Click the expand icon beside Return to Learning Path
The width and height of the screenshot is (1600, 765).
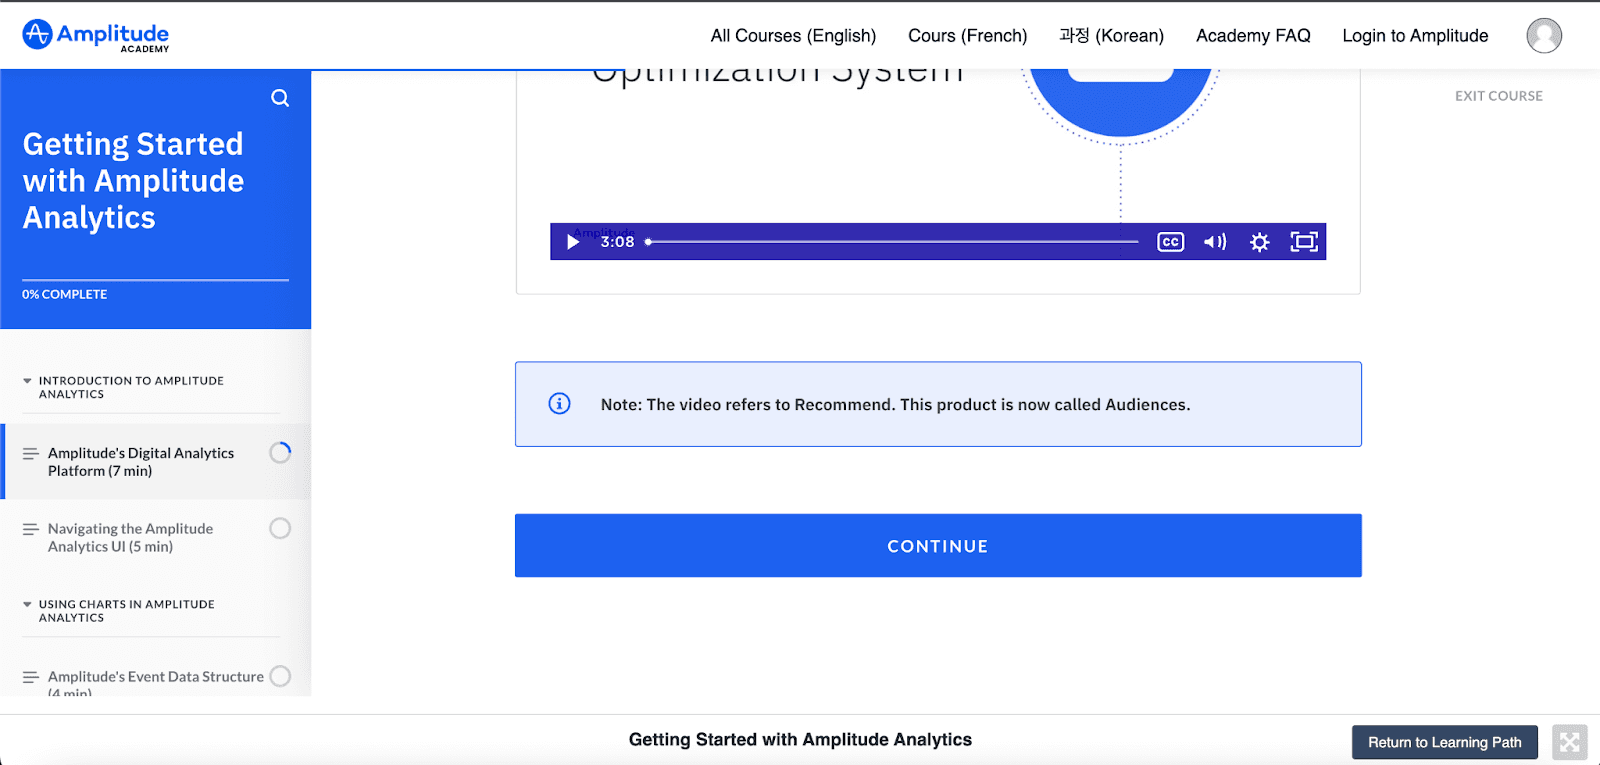pyautogui.click(x=1570, y=742)
